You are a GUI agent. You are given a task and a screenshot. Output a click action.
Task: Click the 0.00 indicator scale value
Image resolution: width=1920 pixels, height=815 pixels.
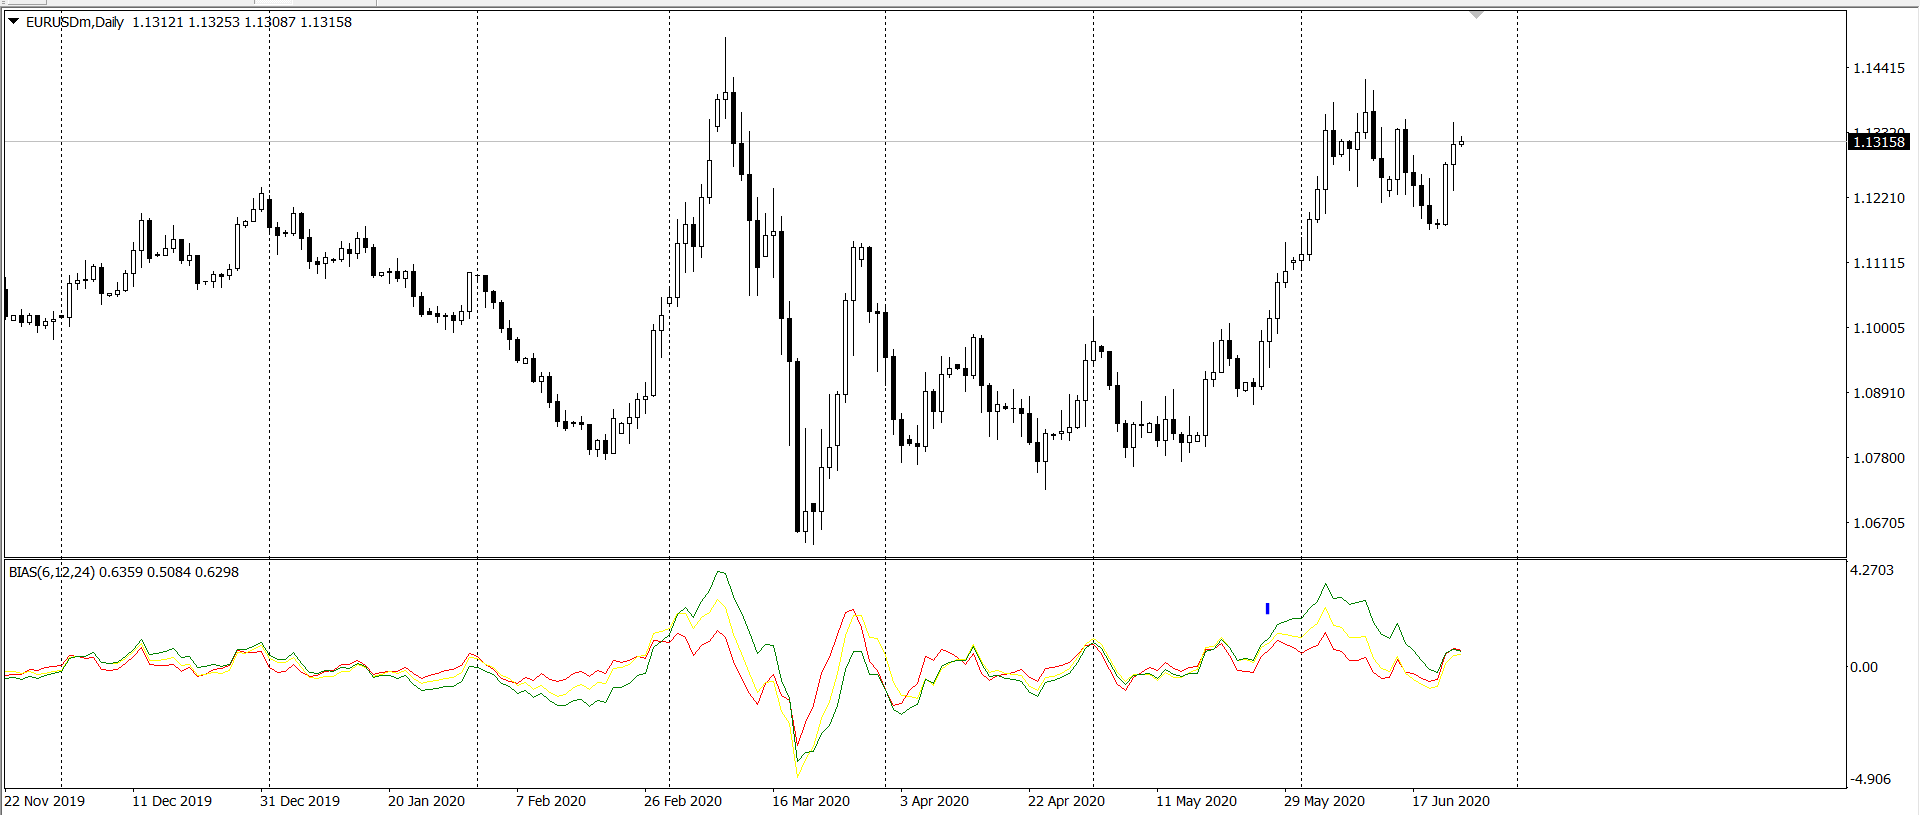(1864, 667)
